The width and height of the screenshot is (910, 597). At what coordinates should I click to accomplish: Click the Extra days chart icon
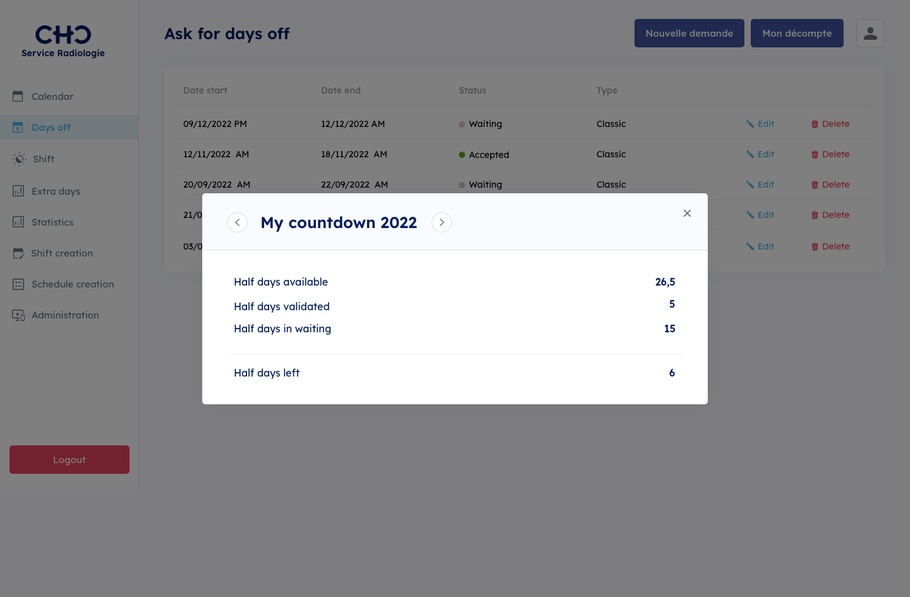[x=18, y=191]
